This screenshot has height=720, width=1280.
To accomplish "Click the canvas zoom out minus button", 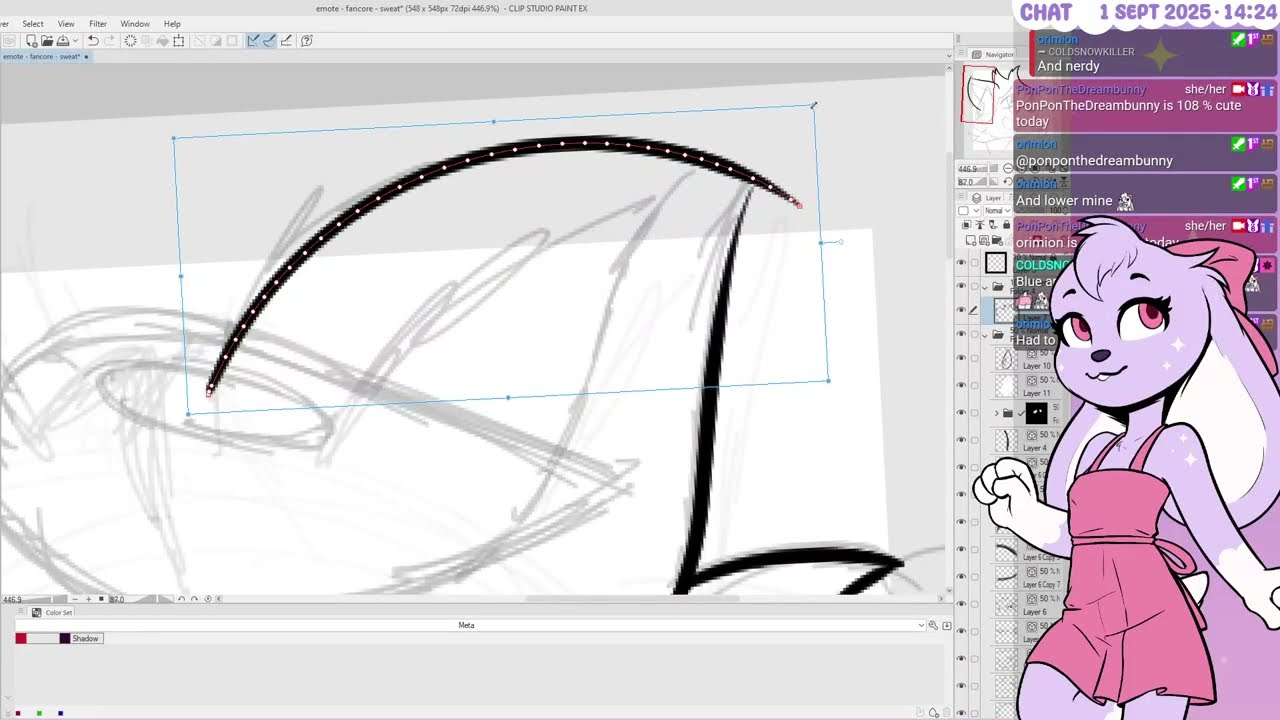I will coord(74,599).
